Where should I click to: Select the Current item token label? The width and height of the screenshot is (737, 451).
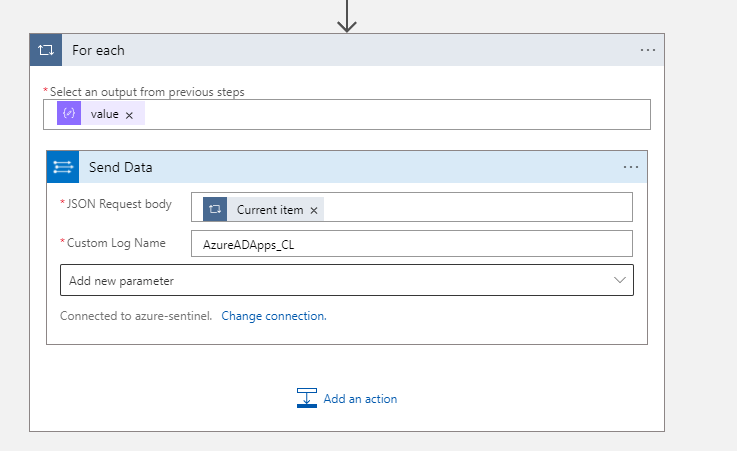(269, 211)
